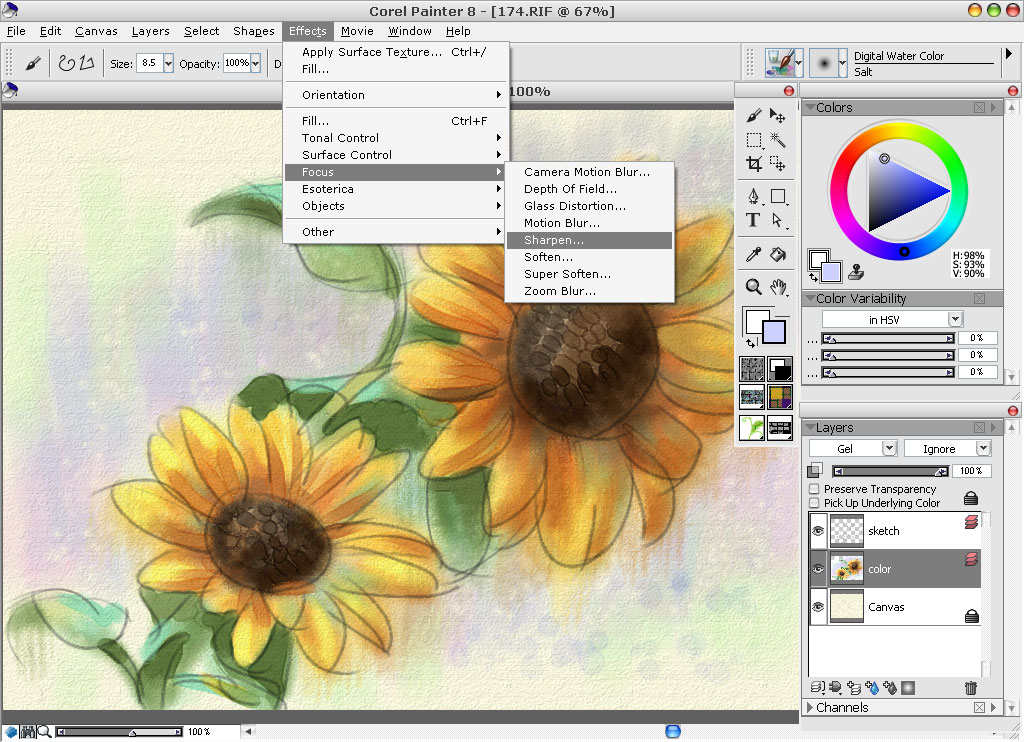Click the straight-line strokes icon in property bar

[87, 63]
